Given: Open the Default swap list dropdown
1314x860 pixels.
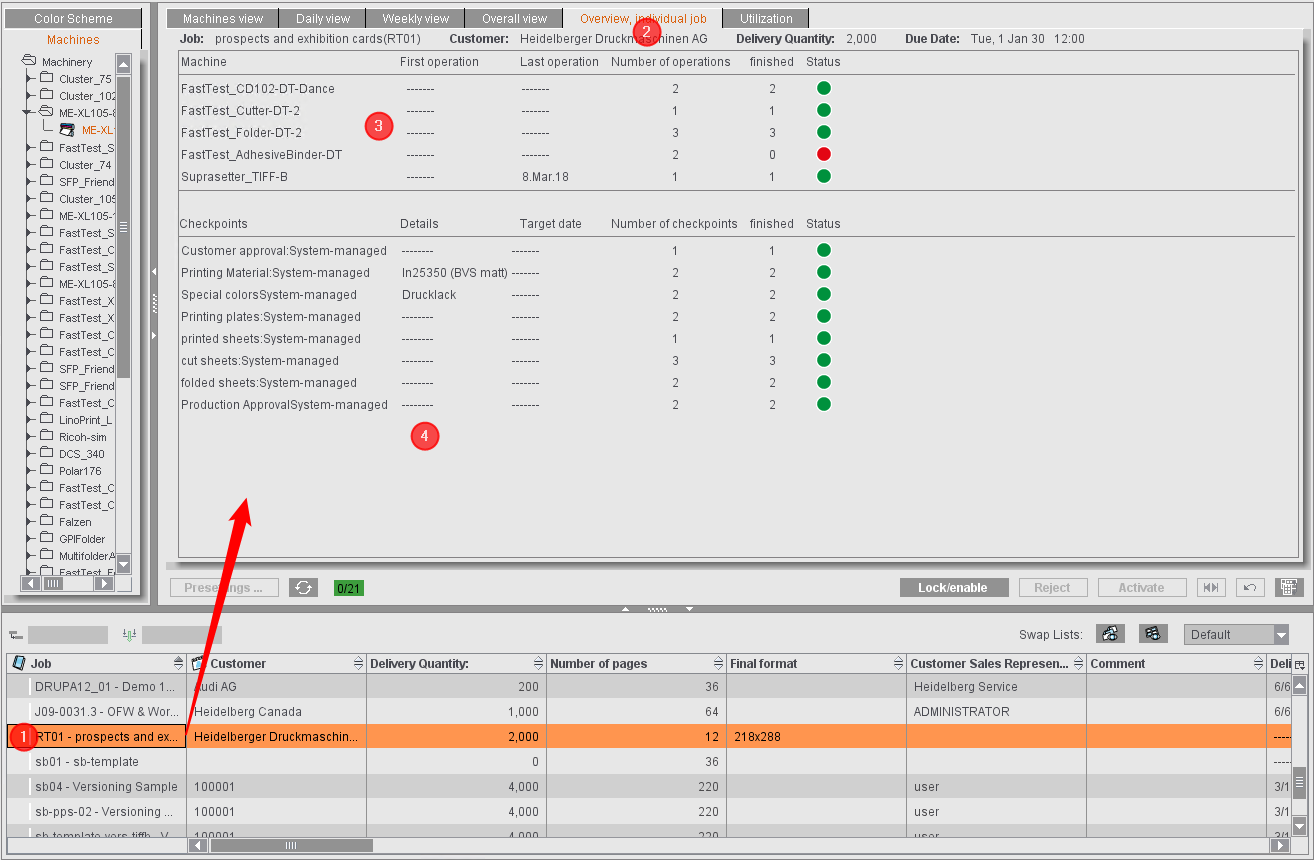Looking at the screenshot, I should [x=1236, y=634].
